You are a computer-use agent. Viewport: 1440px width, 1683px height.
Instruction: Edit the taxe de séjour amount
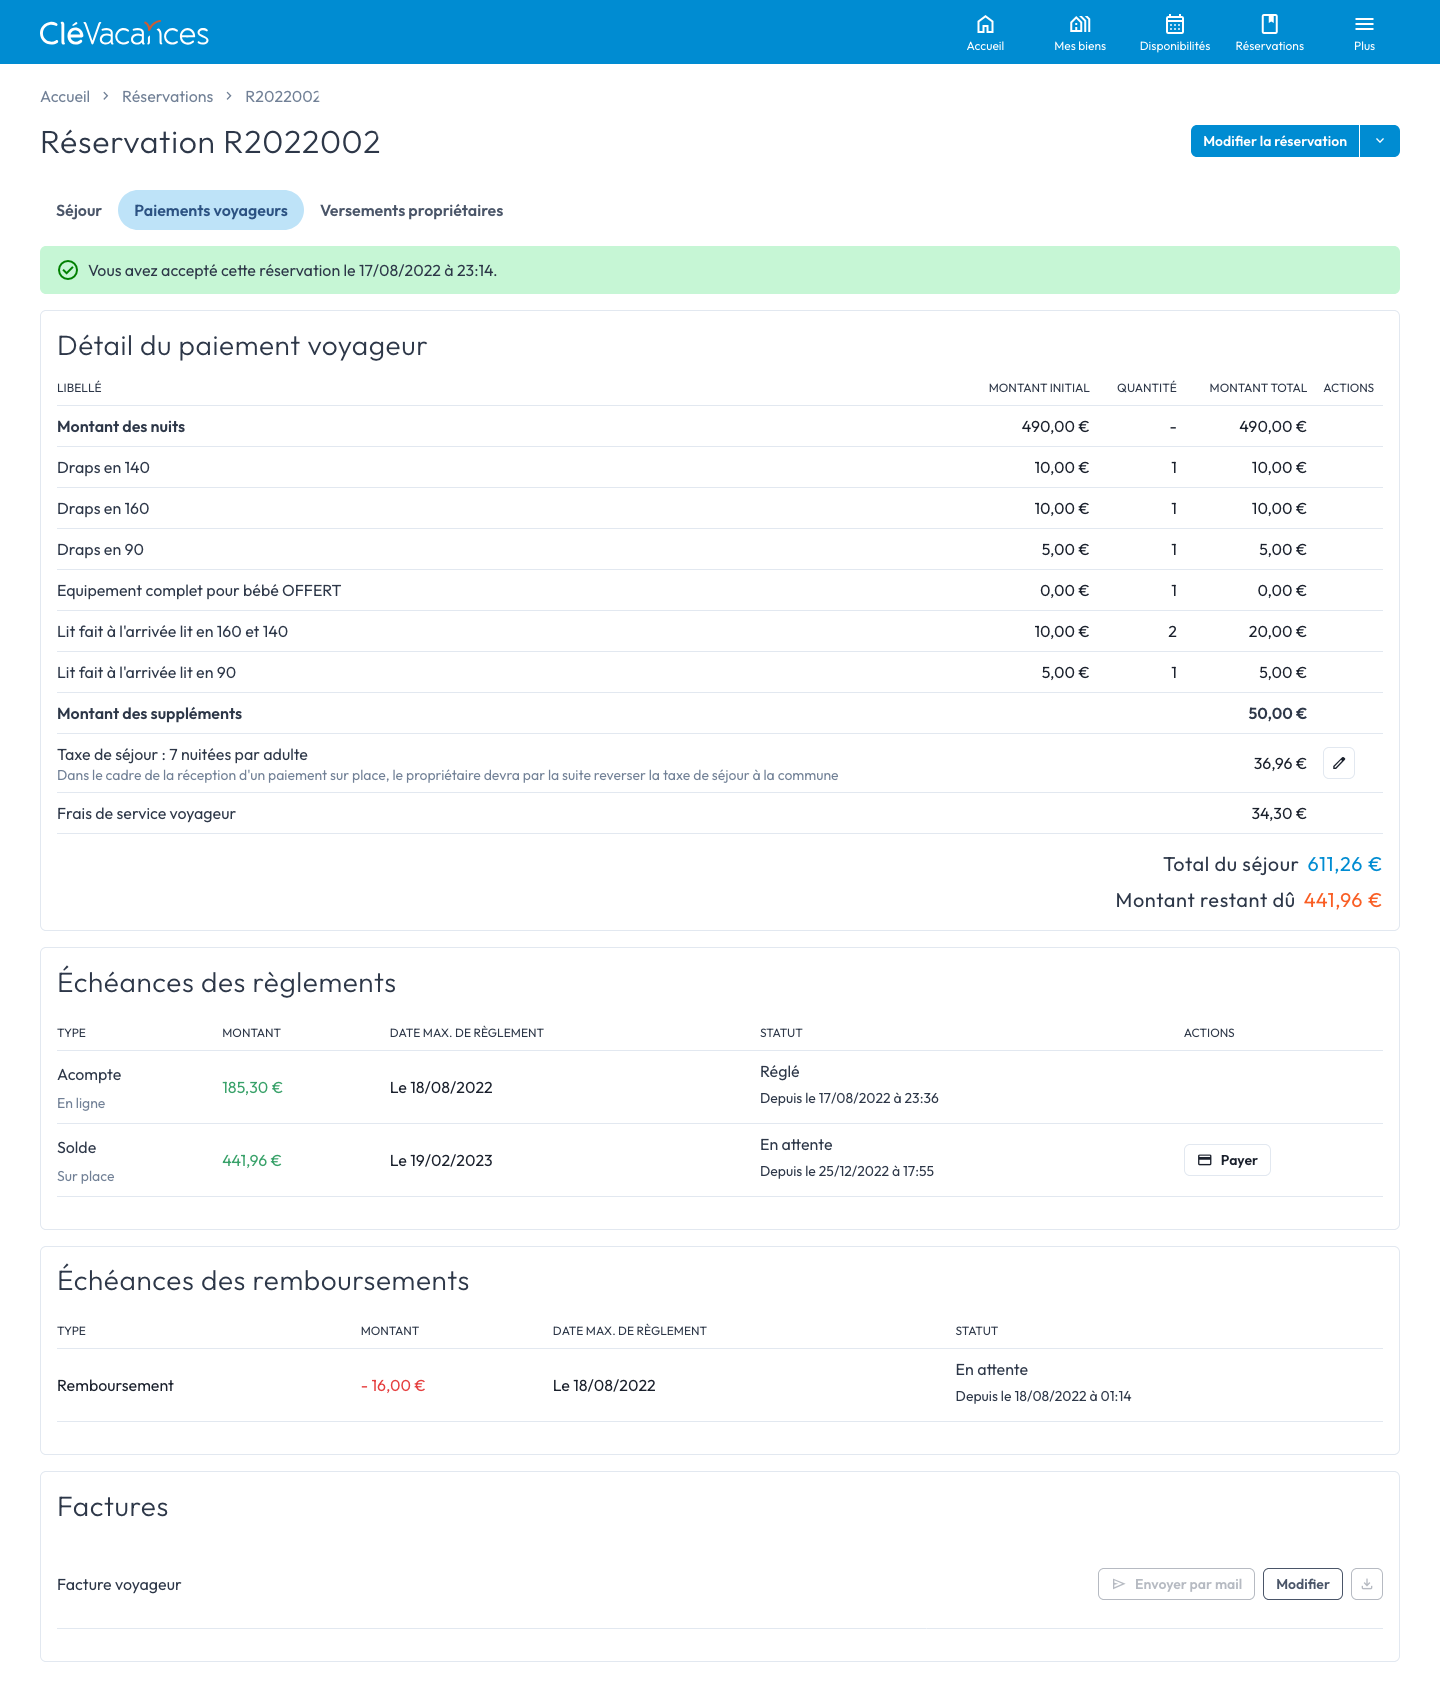click(x=1339, y=763)
